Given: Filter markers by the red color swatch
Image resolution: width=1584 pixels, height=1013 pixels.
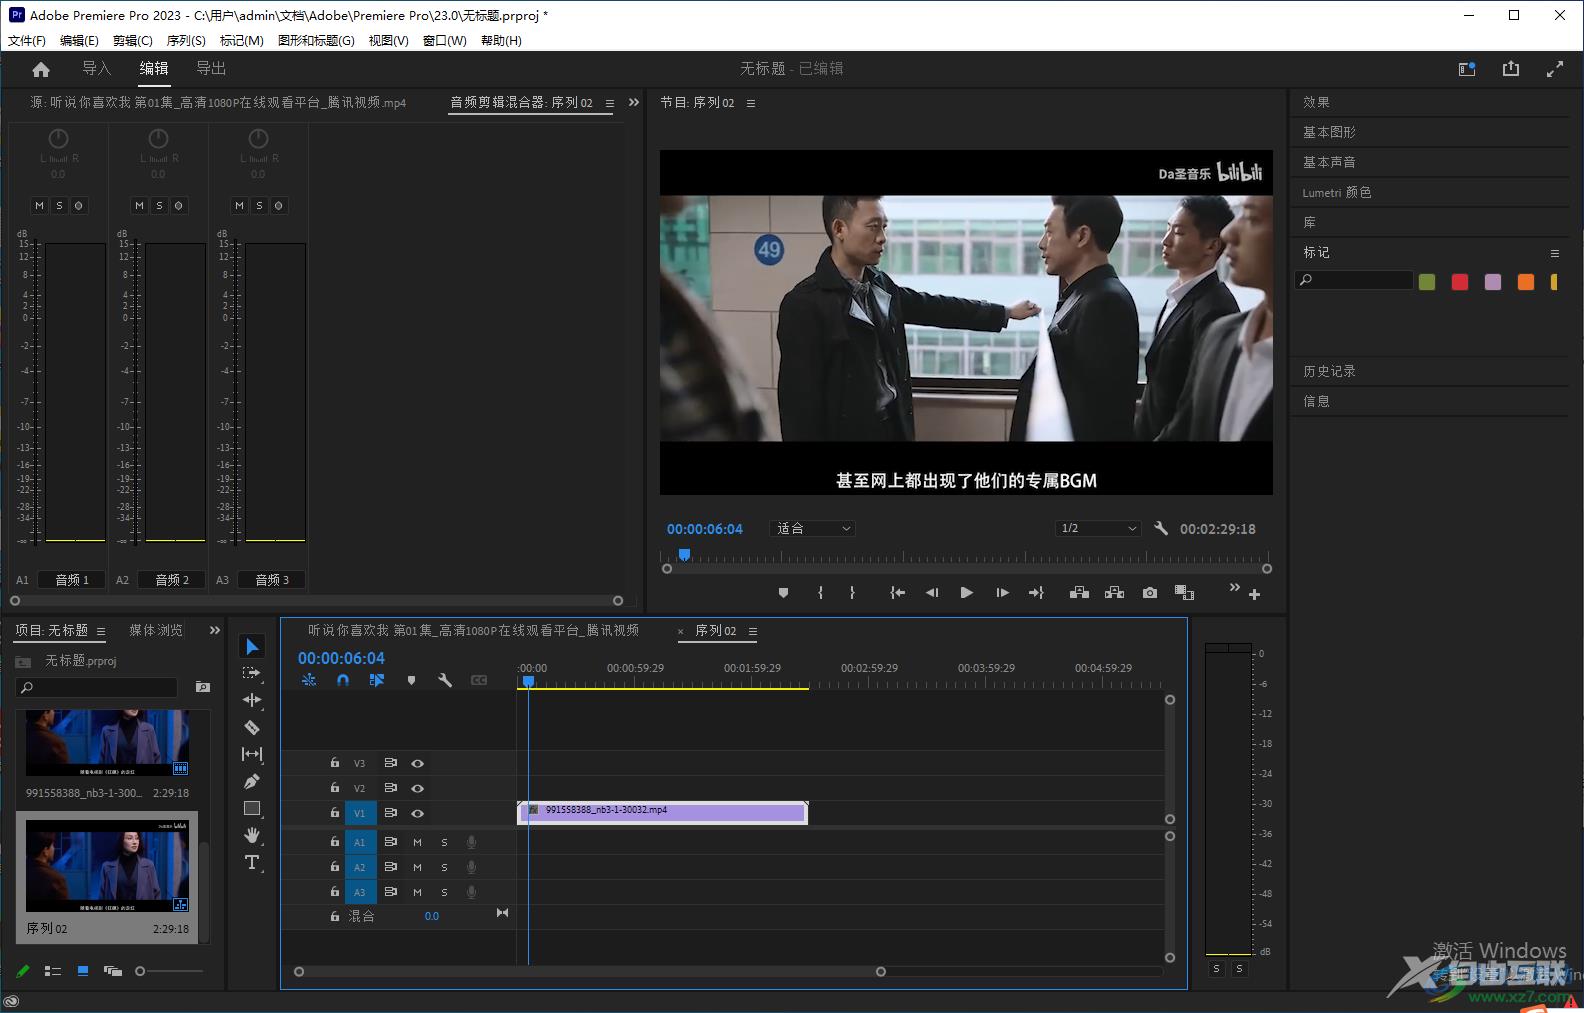Looking at the screenshot, I should click(x=1460, y=282).
